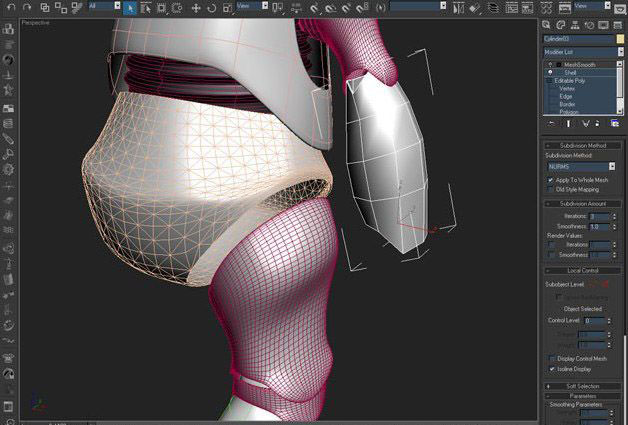Pin the modifier stack
Viewport: 628px width, 425px height.
[551, 124]
